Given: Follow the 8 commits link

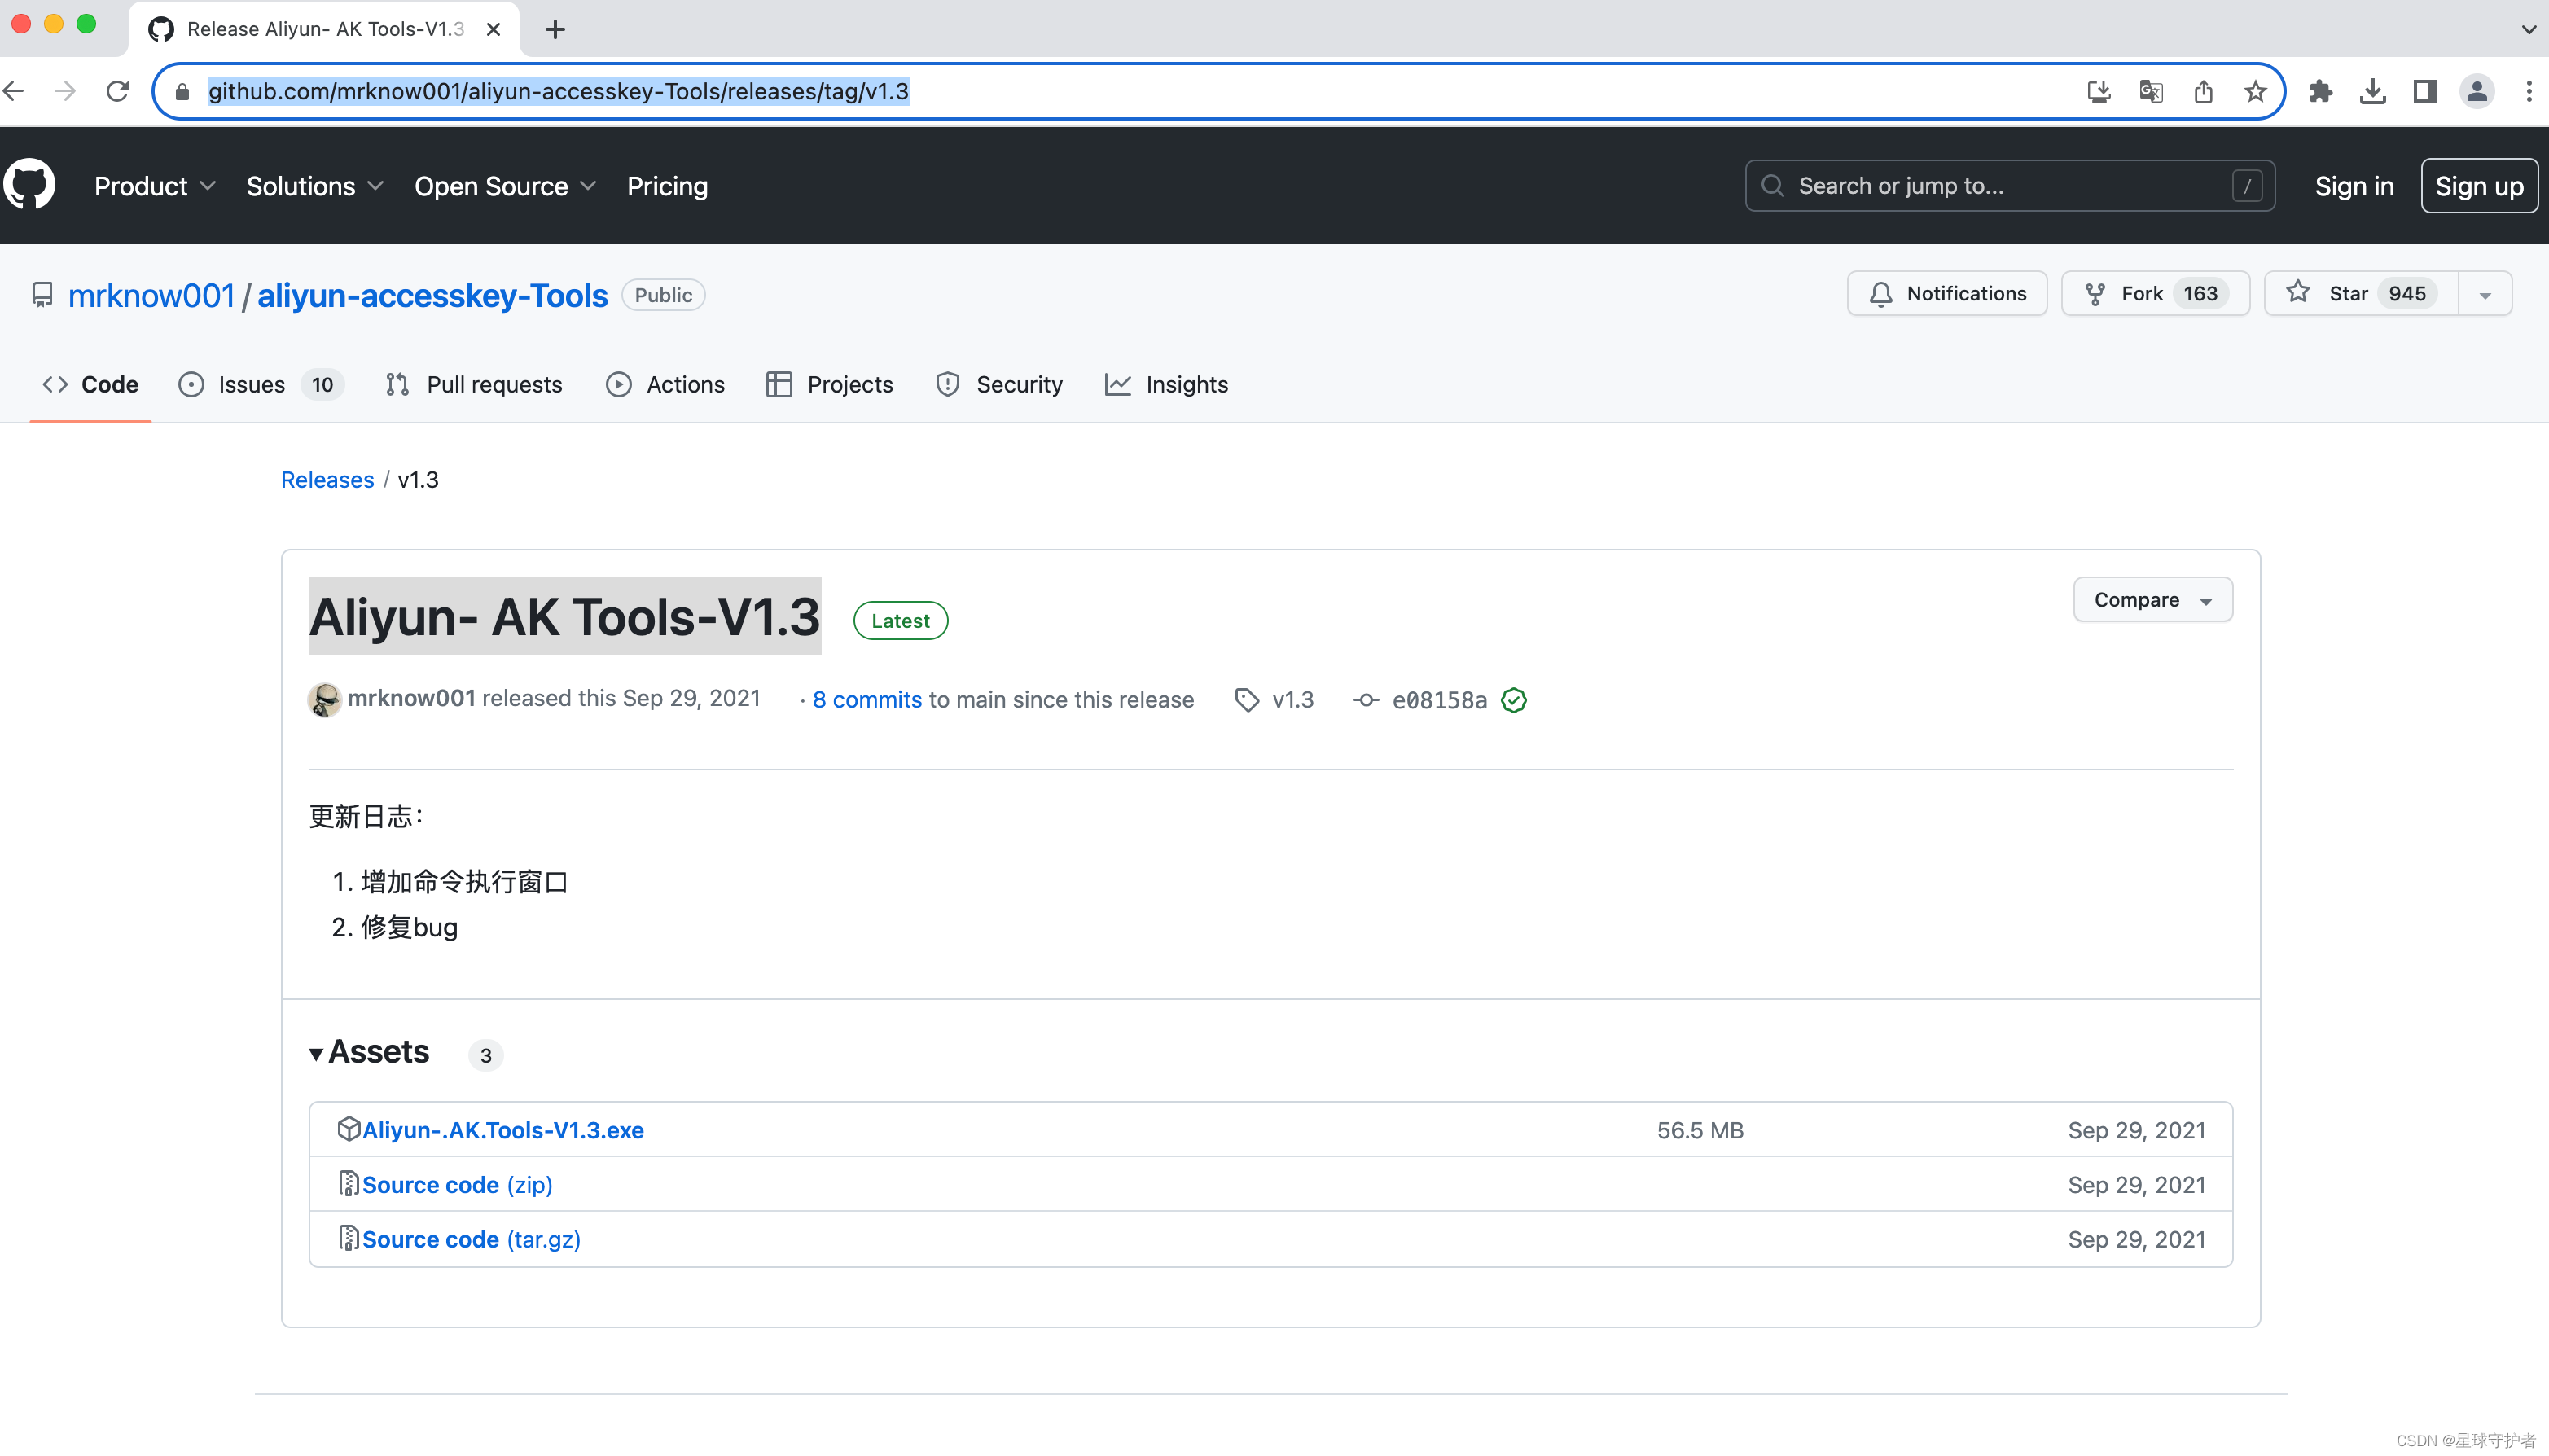Looking at the screenshot, I should tap(866, 699).
